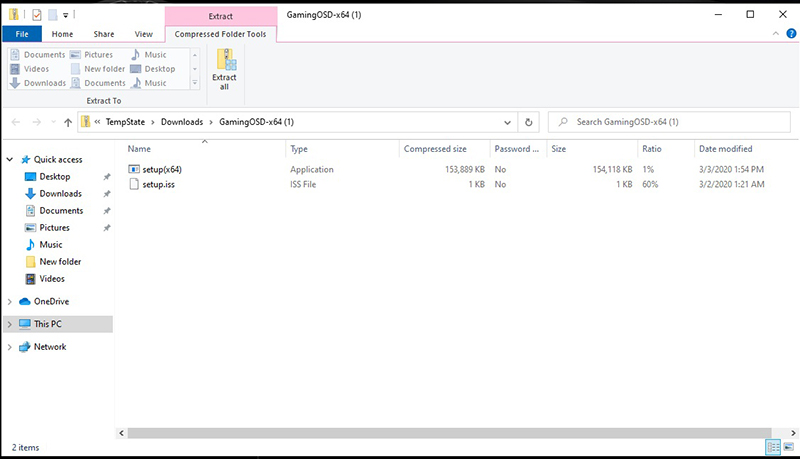Expand the OneDrive tree node
This screenshot has height=459, width=800.
(9, 302)
